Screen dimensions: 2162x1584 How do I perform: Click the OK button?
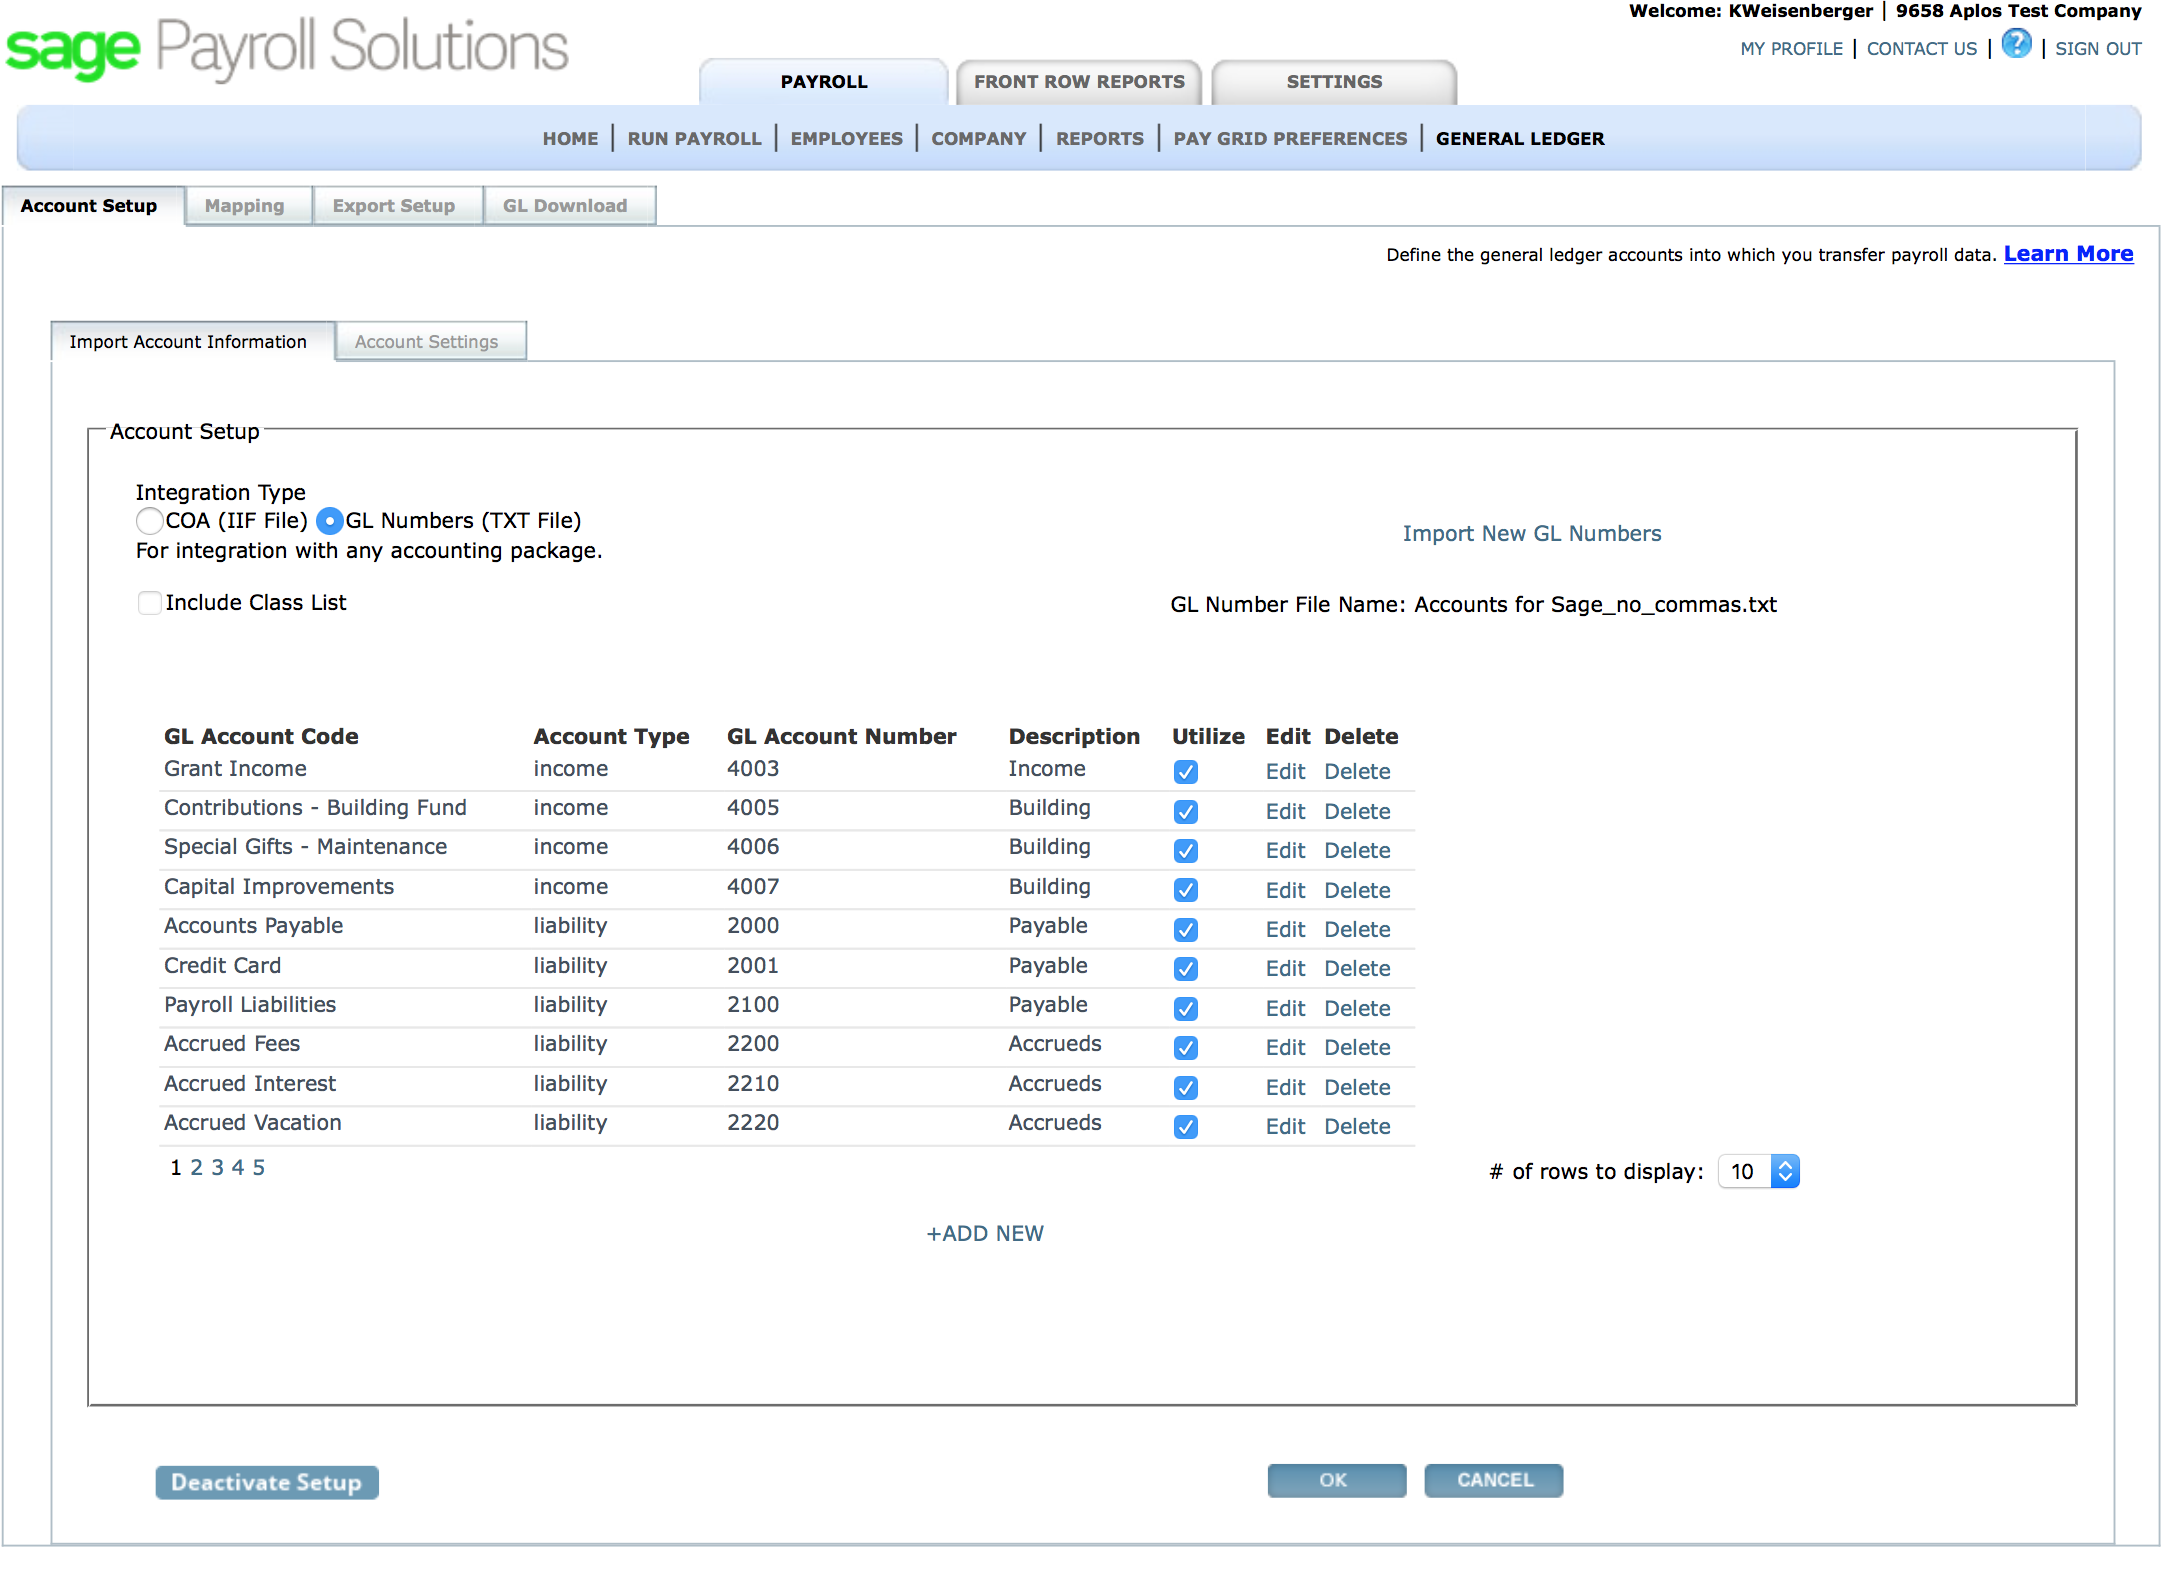click(1336, 1481)
